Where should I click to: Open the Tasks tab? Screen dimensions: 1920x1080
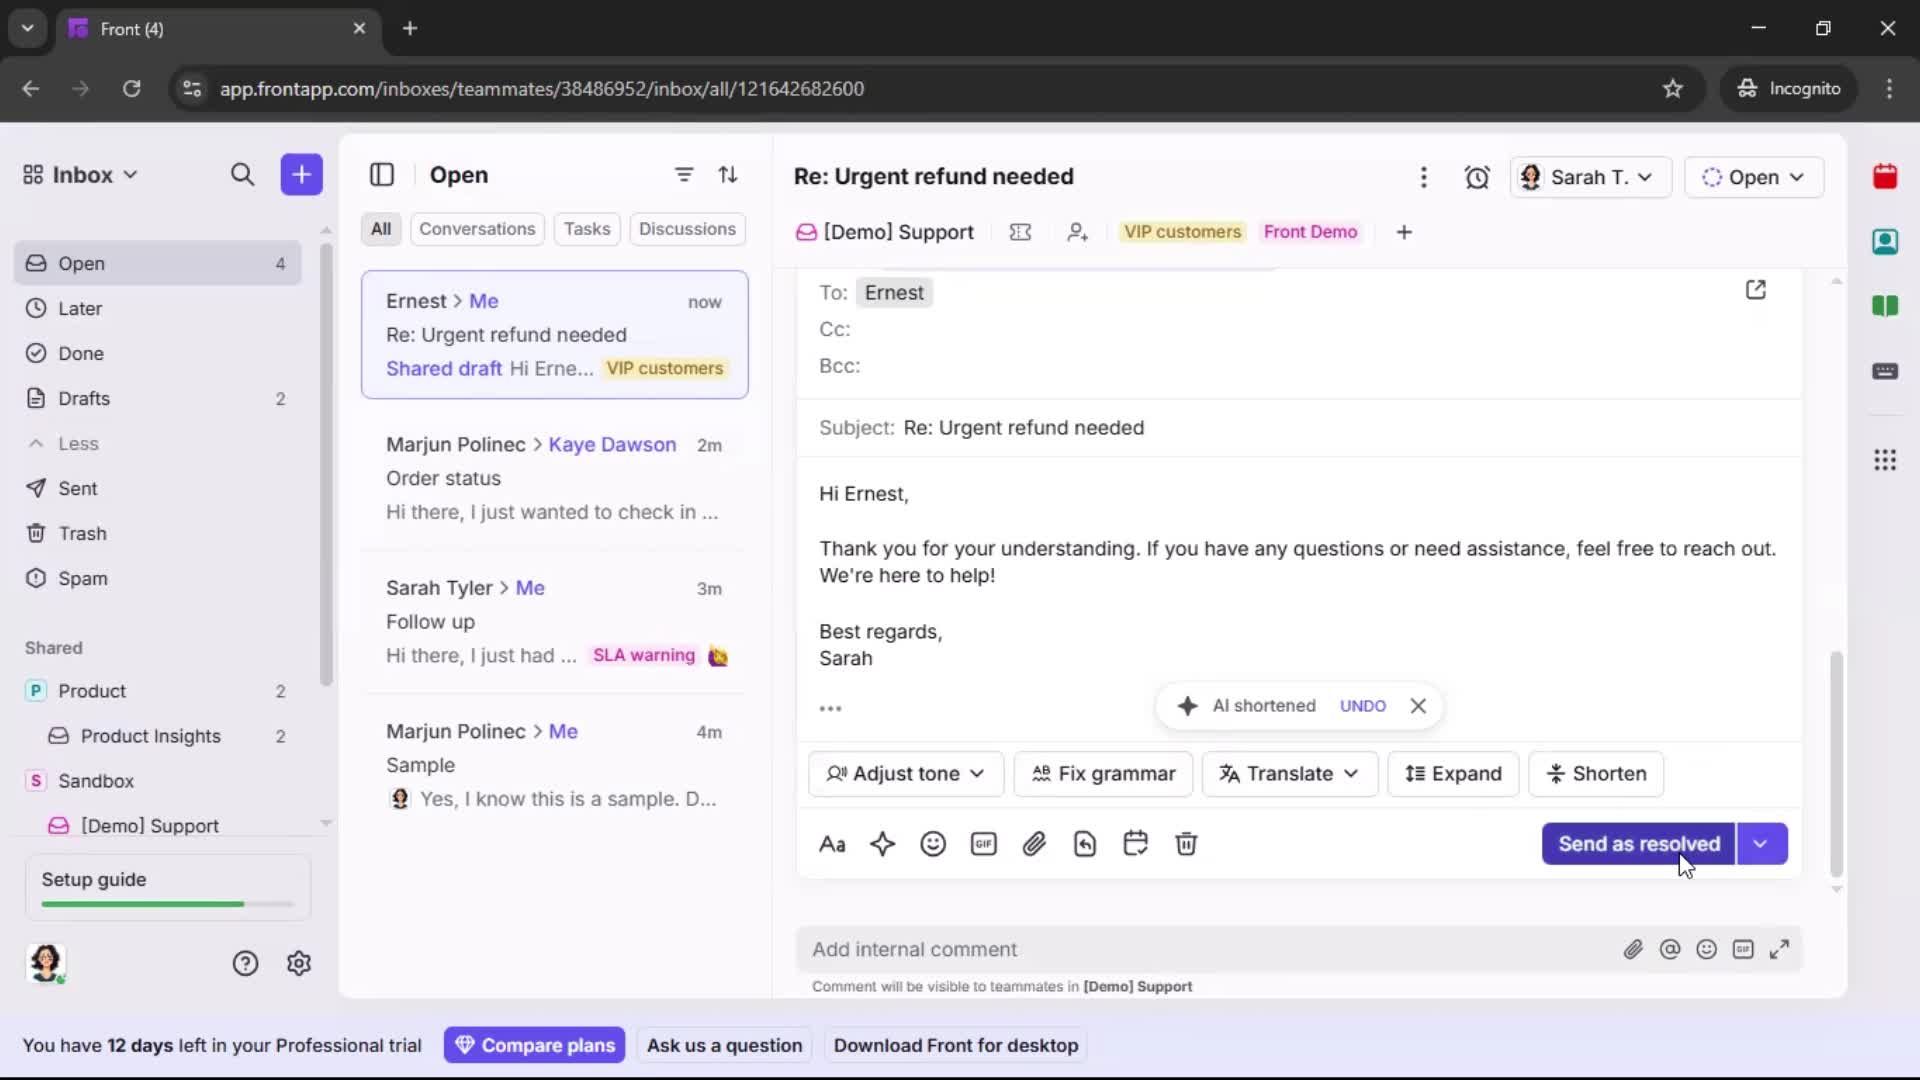[x=586, y=229]
